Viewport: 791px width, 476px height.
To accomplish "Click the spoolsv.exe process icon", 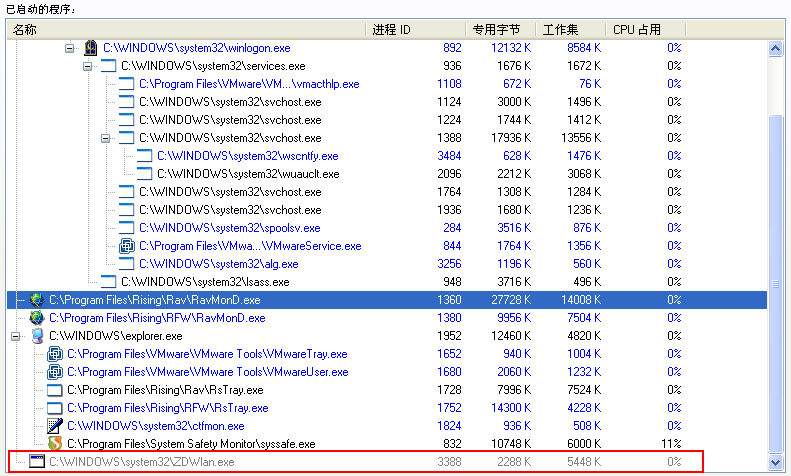I will click(x=127, y=228).
